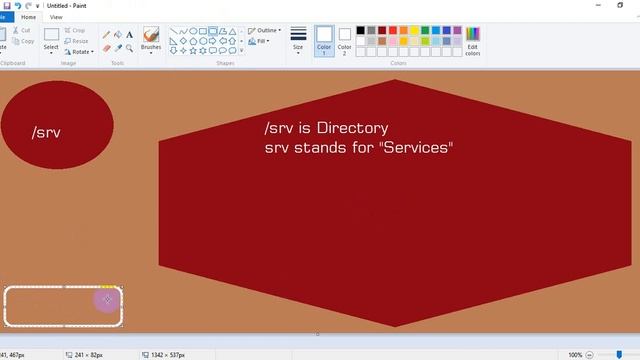Pick the black color swatch
Screen dimensions: 640x360
point(360,30)
